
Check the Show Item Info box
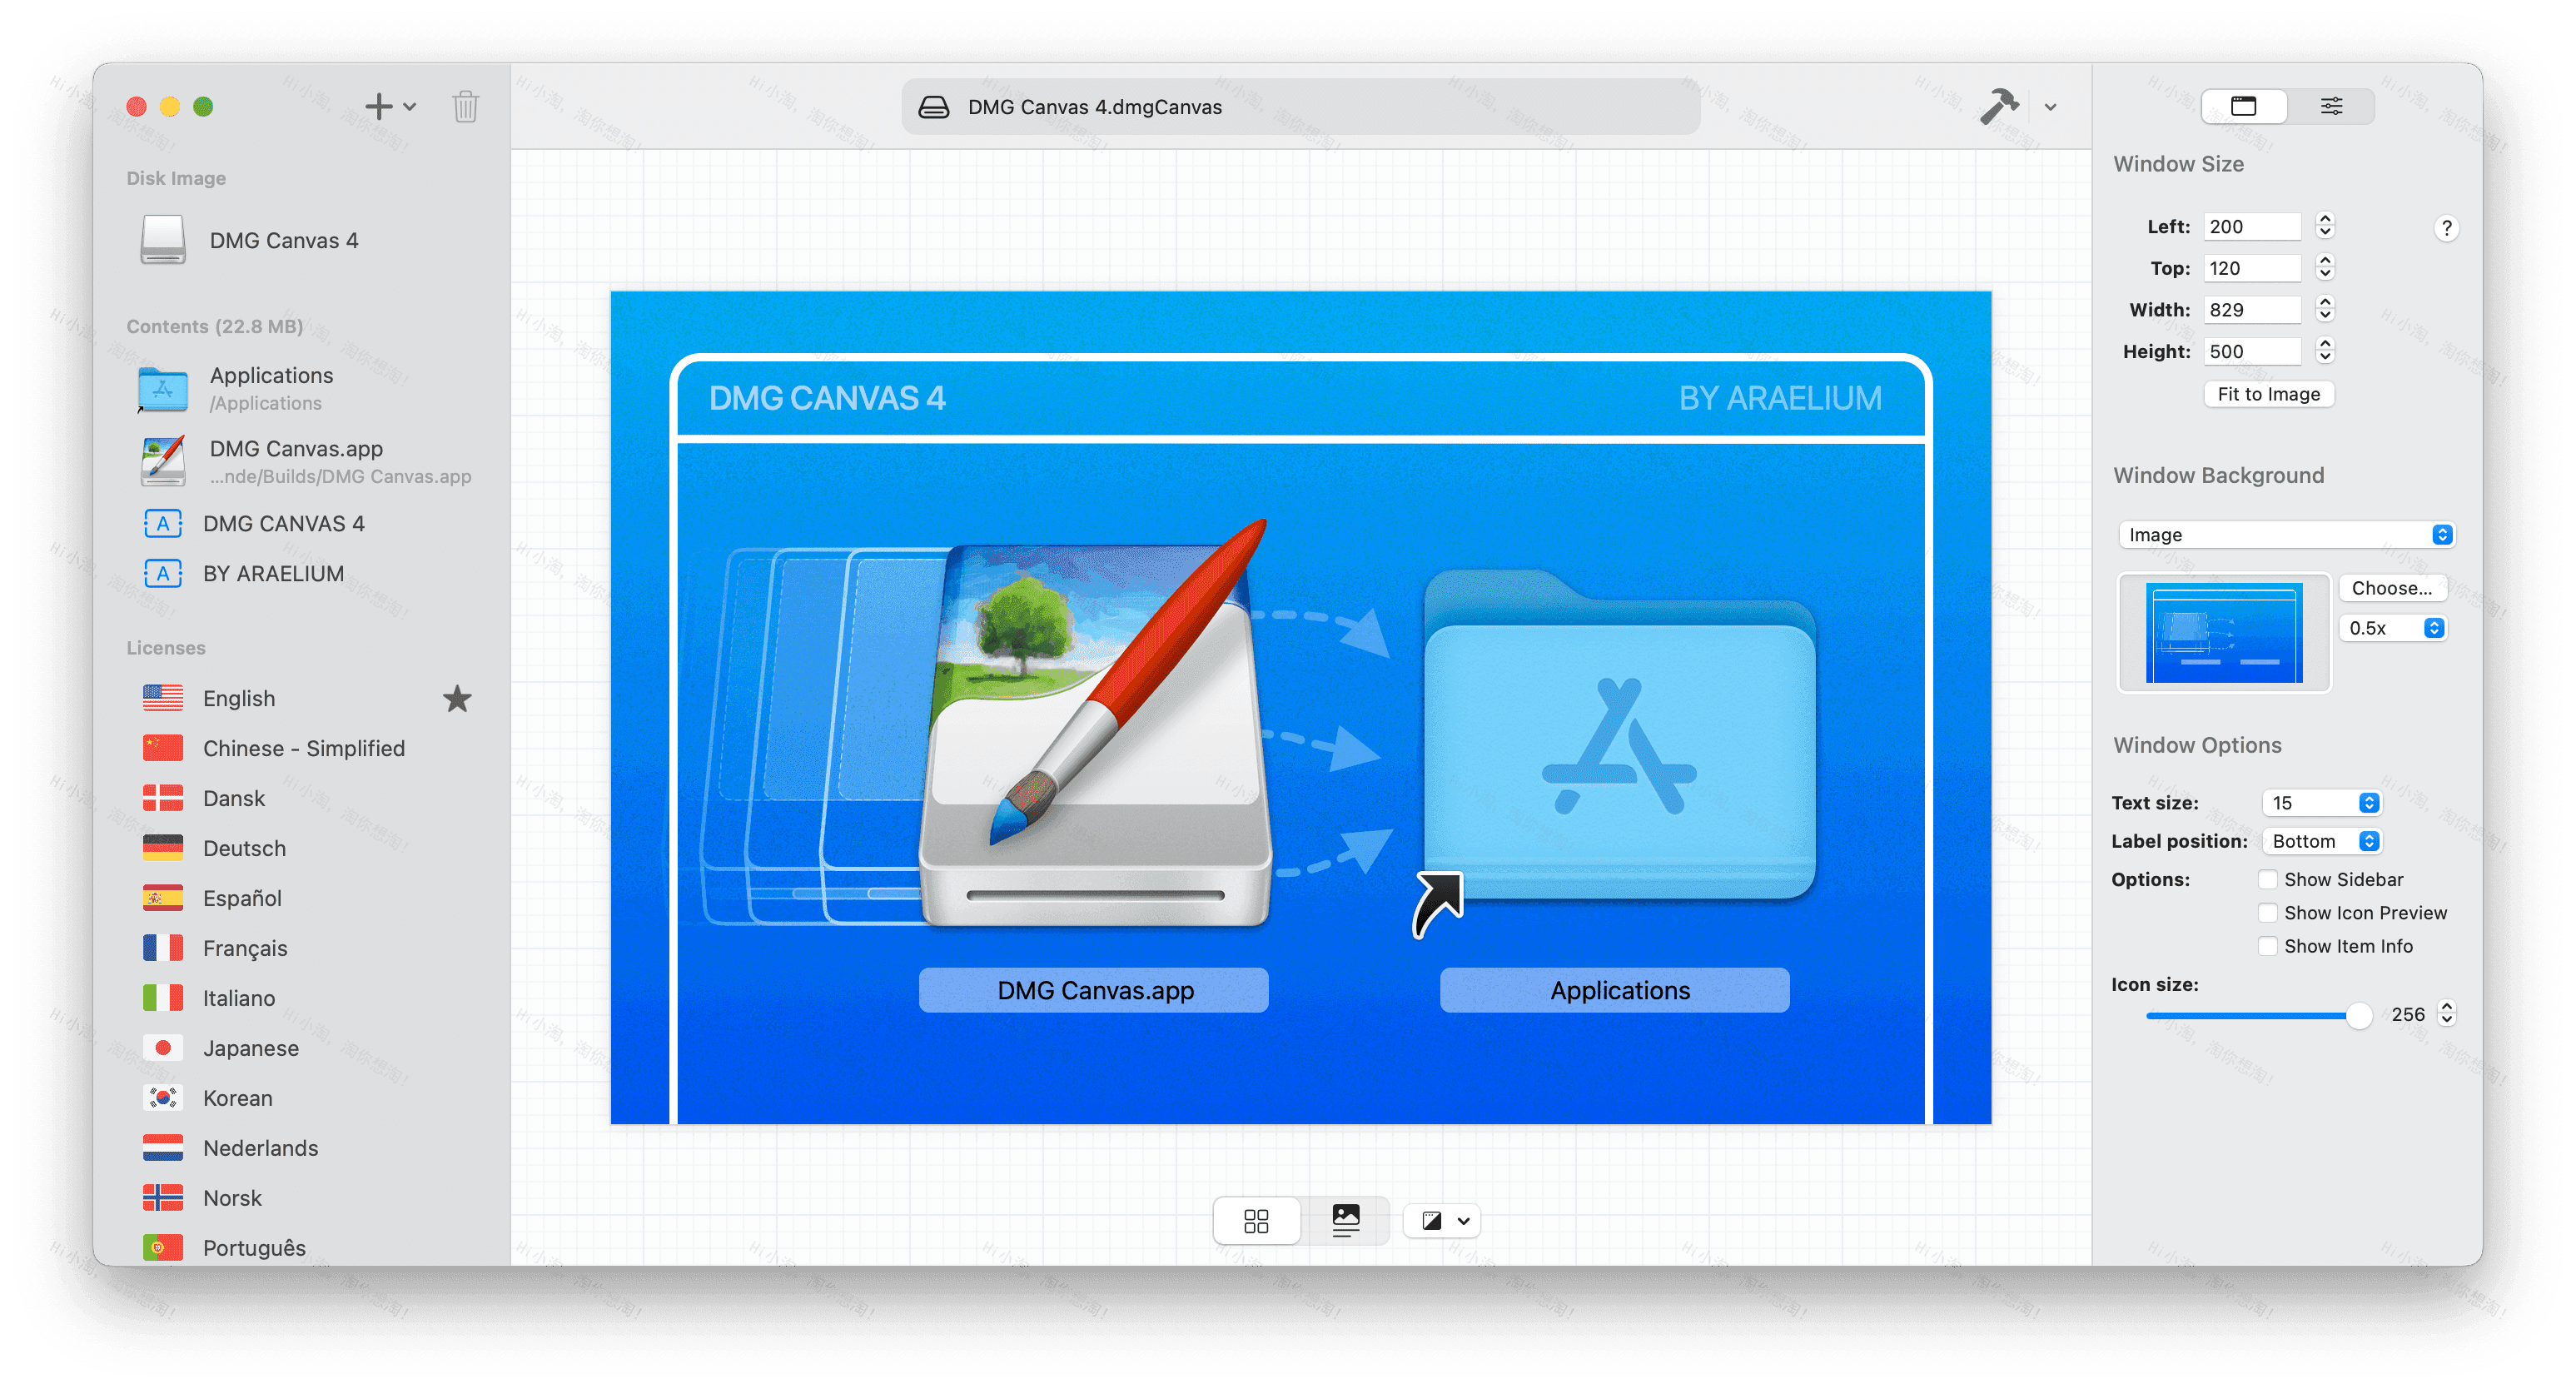2267,945
